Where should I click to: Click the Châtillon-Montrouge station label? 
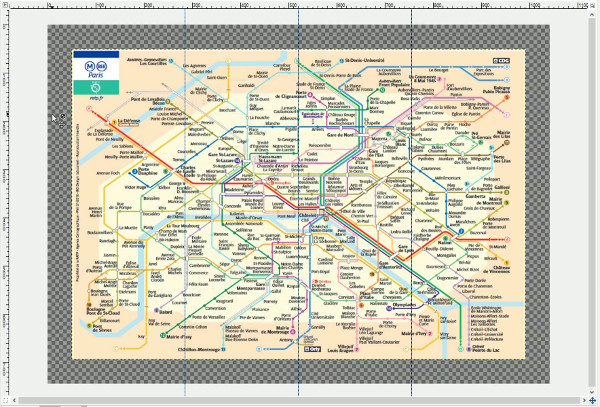(x=199, y=349)
